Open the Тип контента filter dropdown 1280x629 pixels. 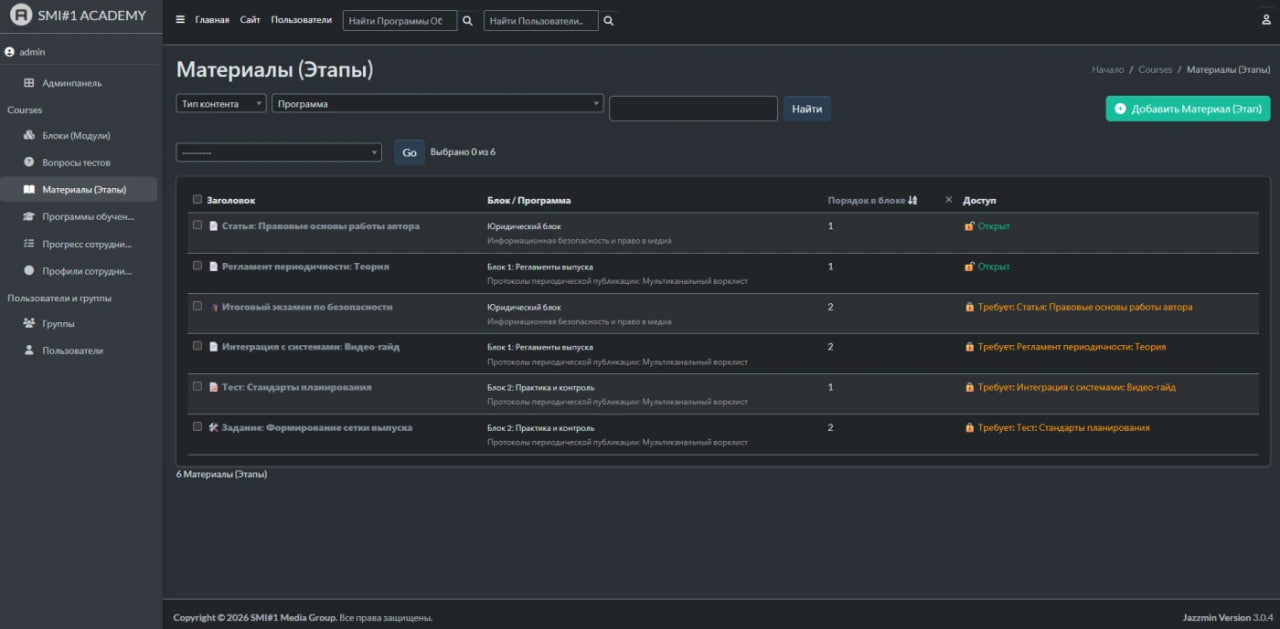point(221,103)
